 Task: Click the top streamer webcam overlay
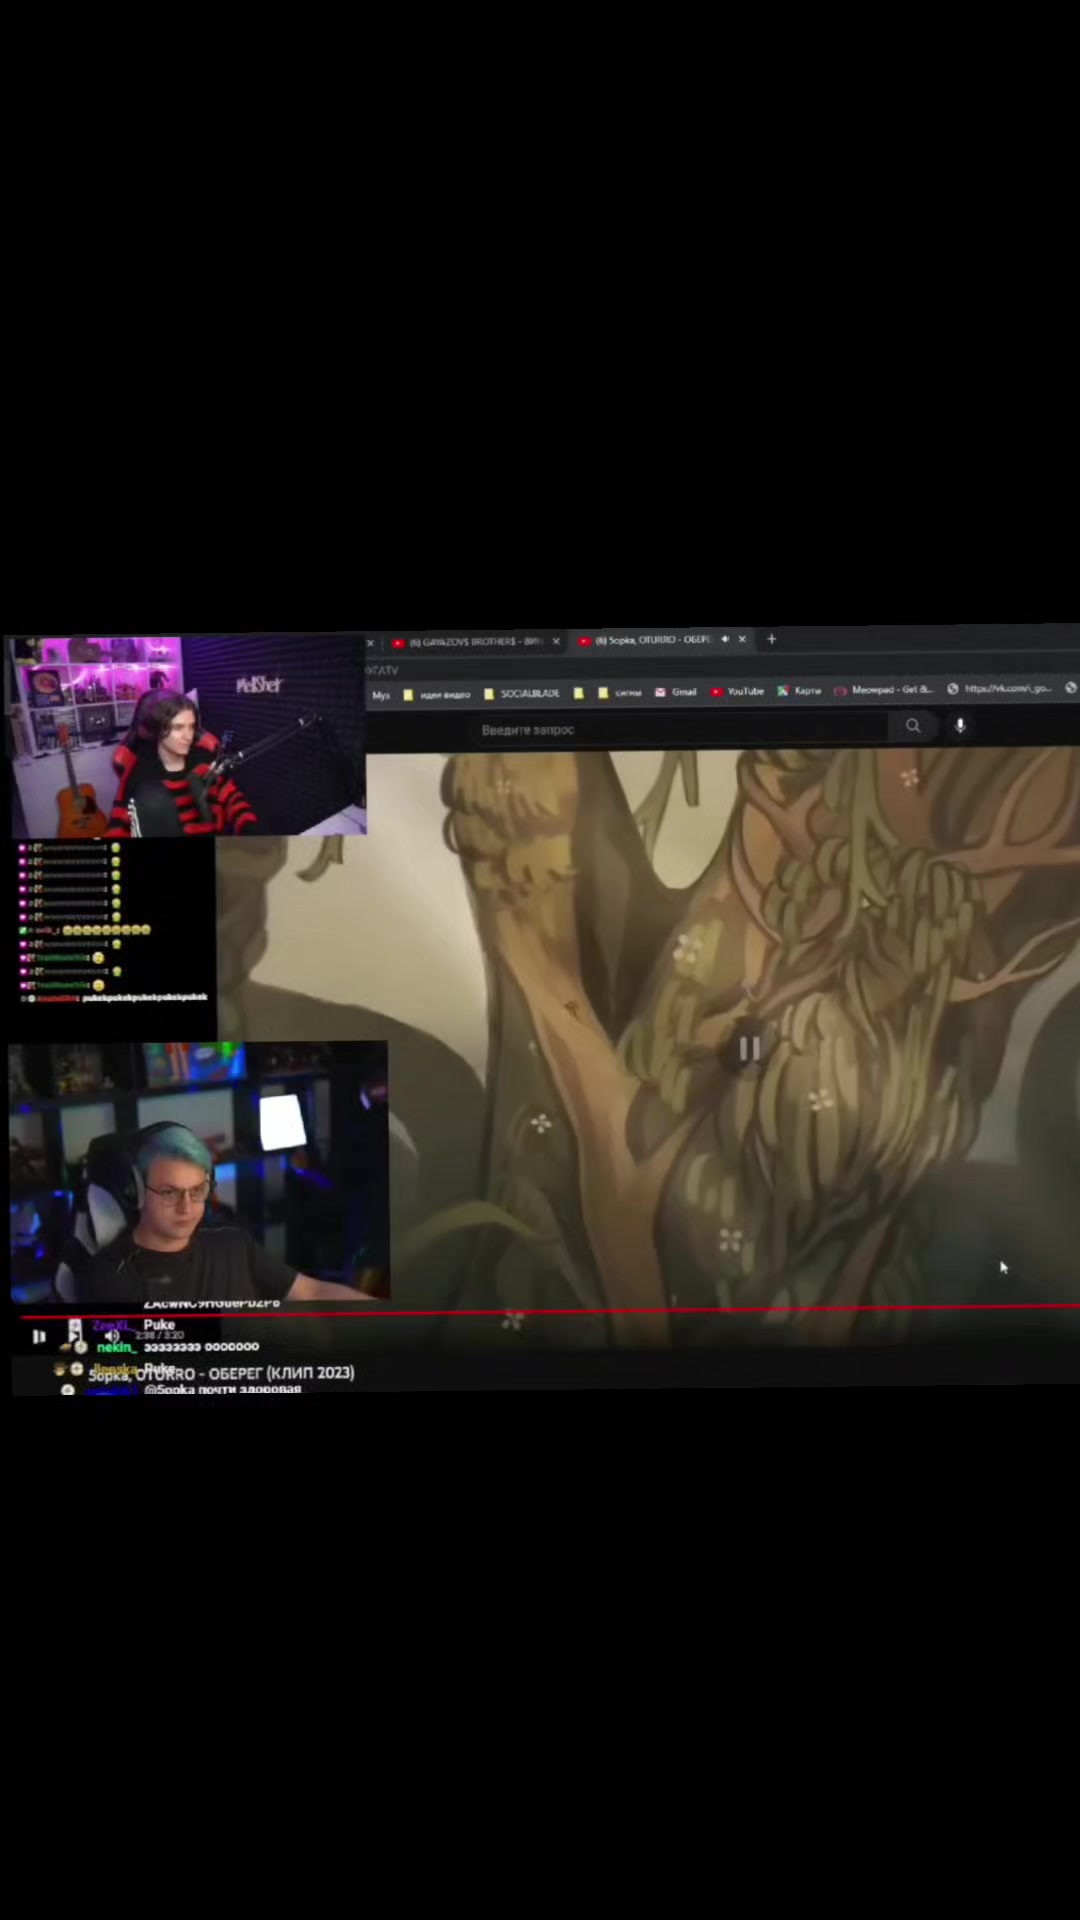coord(188,736)
